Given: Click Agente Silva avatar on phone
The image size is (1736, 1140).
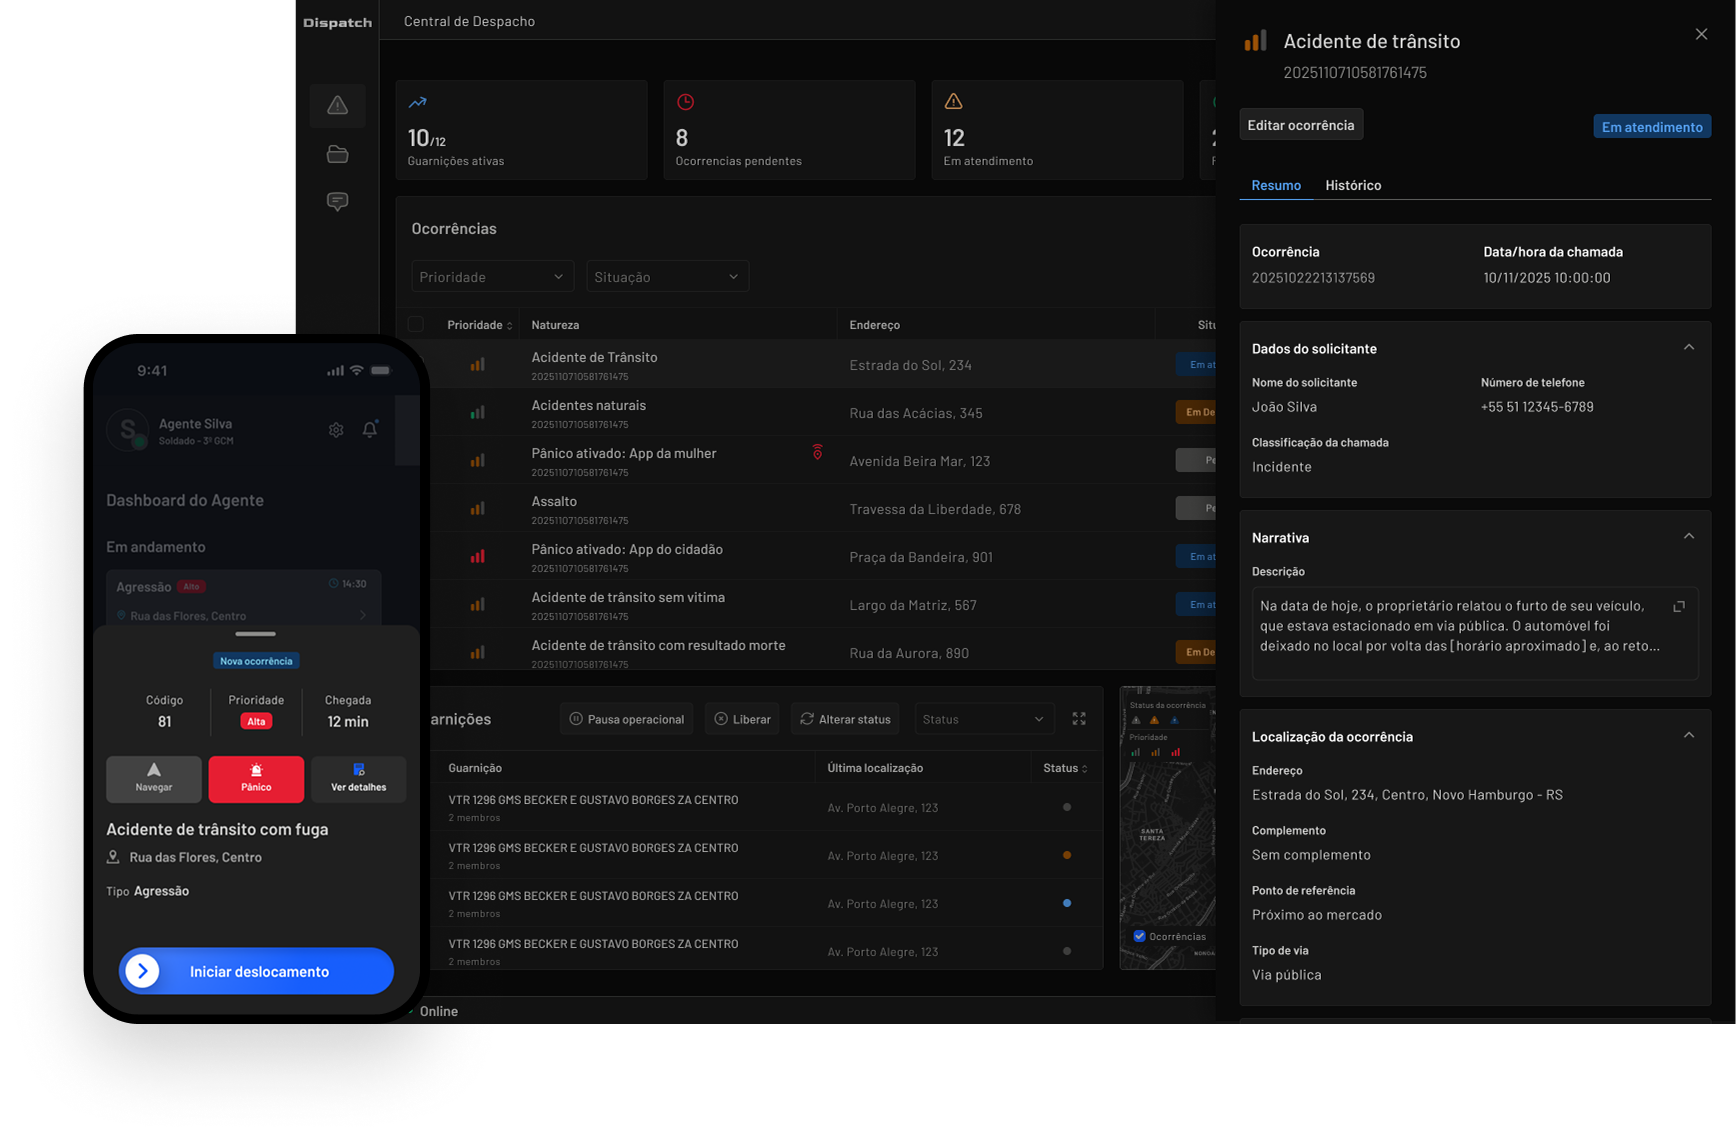Looking at the screenshot, I should 127,430.
